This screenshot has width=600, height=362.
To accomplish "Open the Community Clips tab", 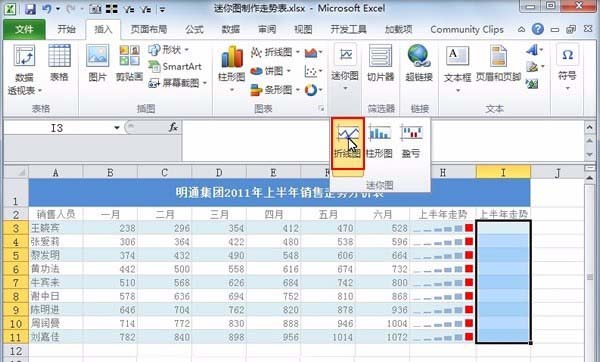I will [467, 29].
